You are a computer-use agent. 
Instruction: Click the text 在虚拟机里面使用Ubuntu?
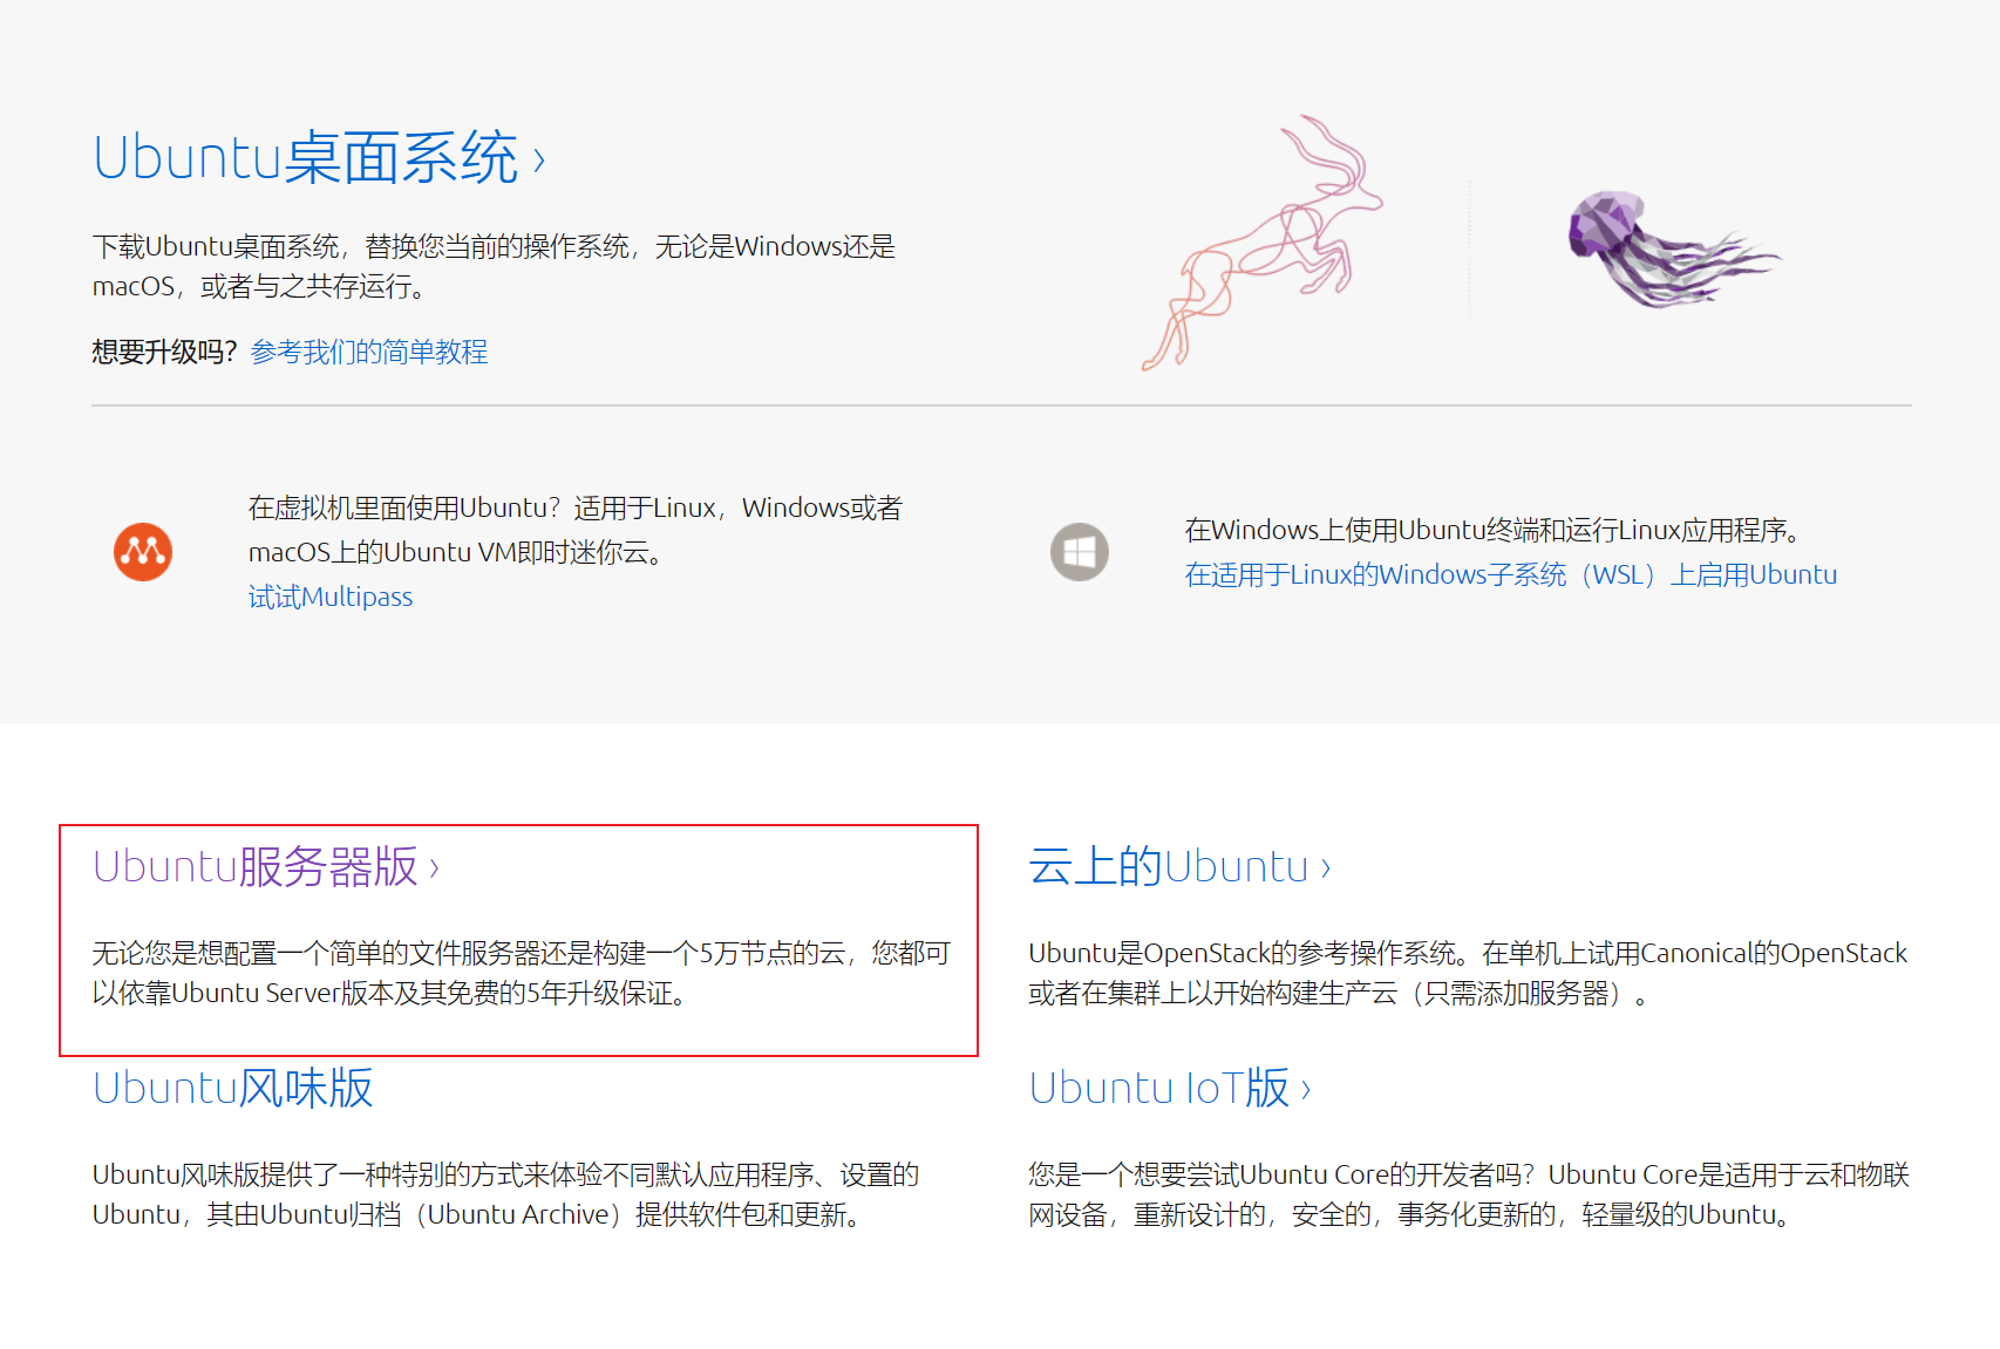pos(405,508)
